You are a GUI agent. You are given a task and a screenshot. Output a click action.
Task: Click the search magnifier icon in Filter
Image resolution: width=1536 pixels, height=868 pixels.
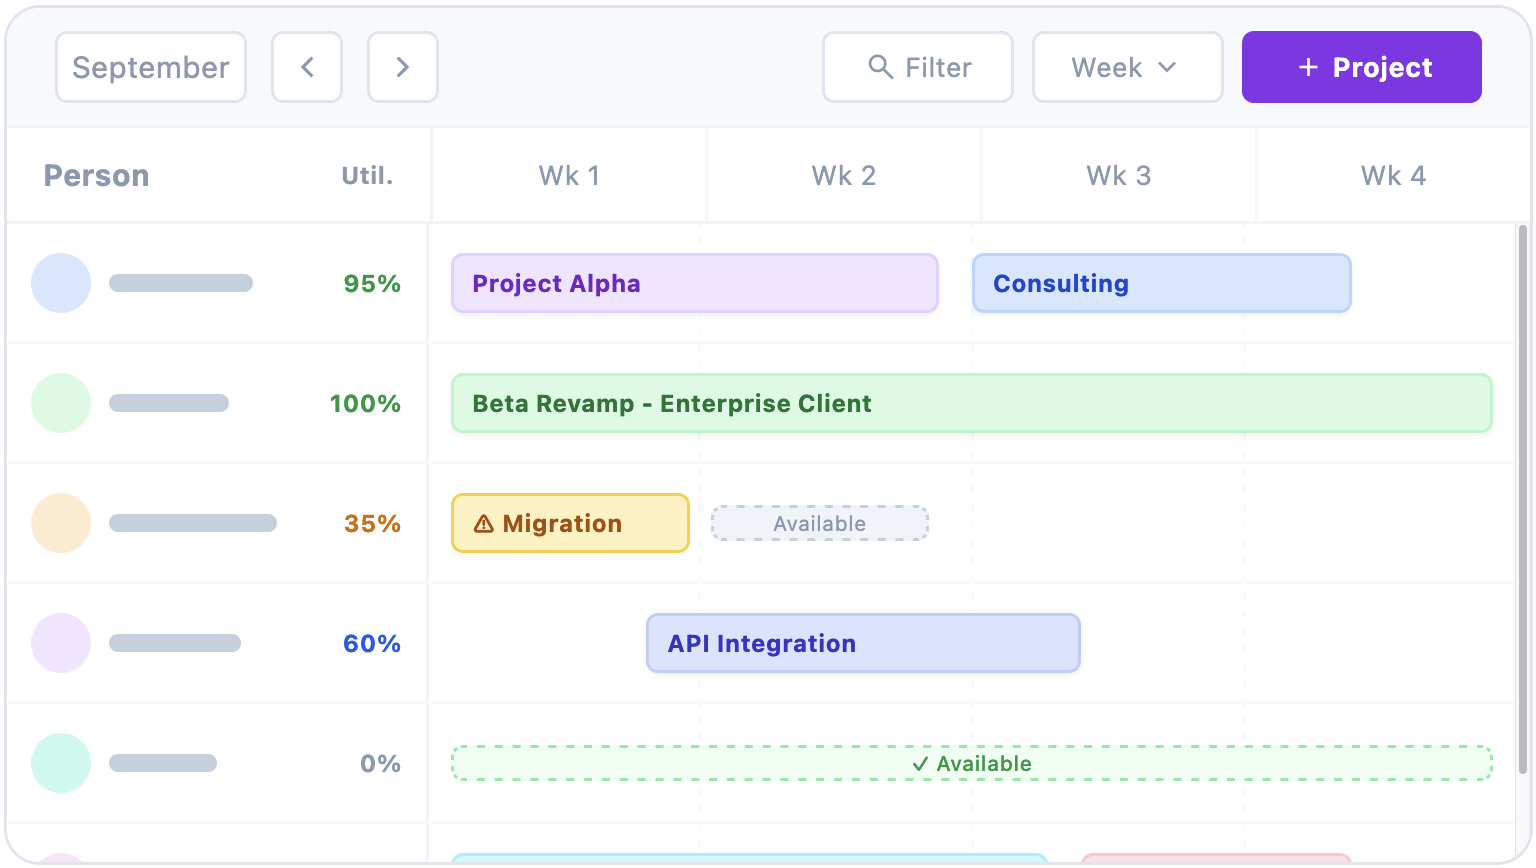(x=880, y=67)
